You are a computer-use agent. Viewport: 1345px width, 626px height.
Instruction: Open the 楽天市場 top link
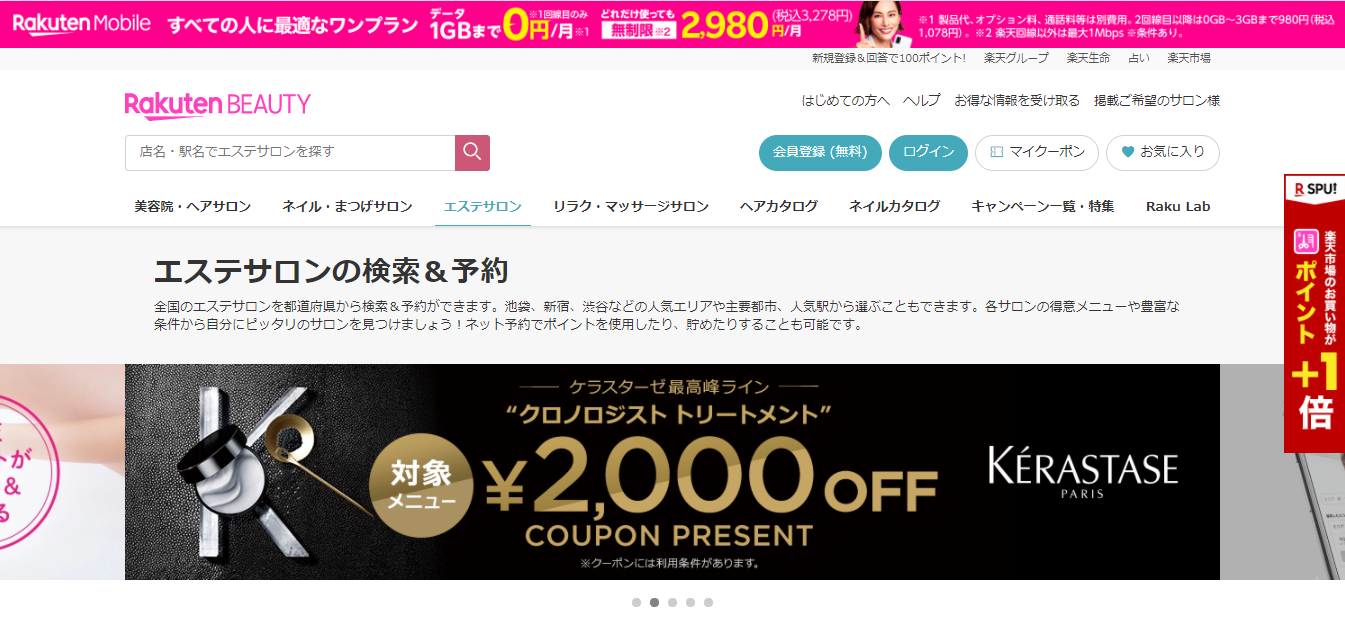(x=1189, y=58)
